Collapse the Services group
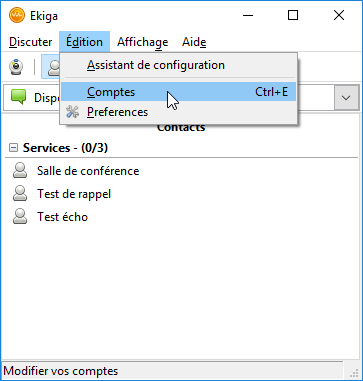Image resolution: width=363 pixels, height=381 pixels. (x=13, y=148)
